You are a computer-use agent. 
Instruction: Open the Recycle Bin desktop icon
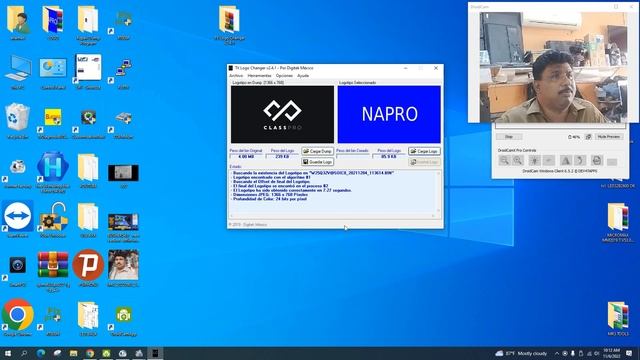pos(18,120)
